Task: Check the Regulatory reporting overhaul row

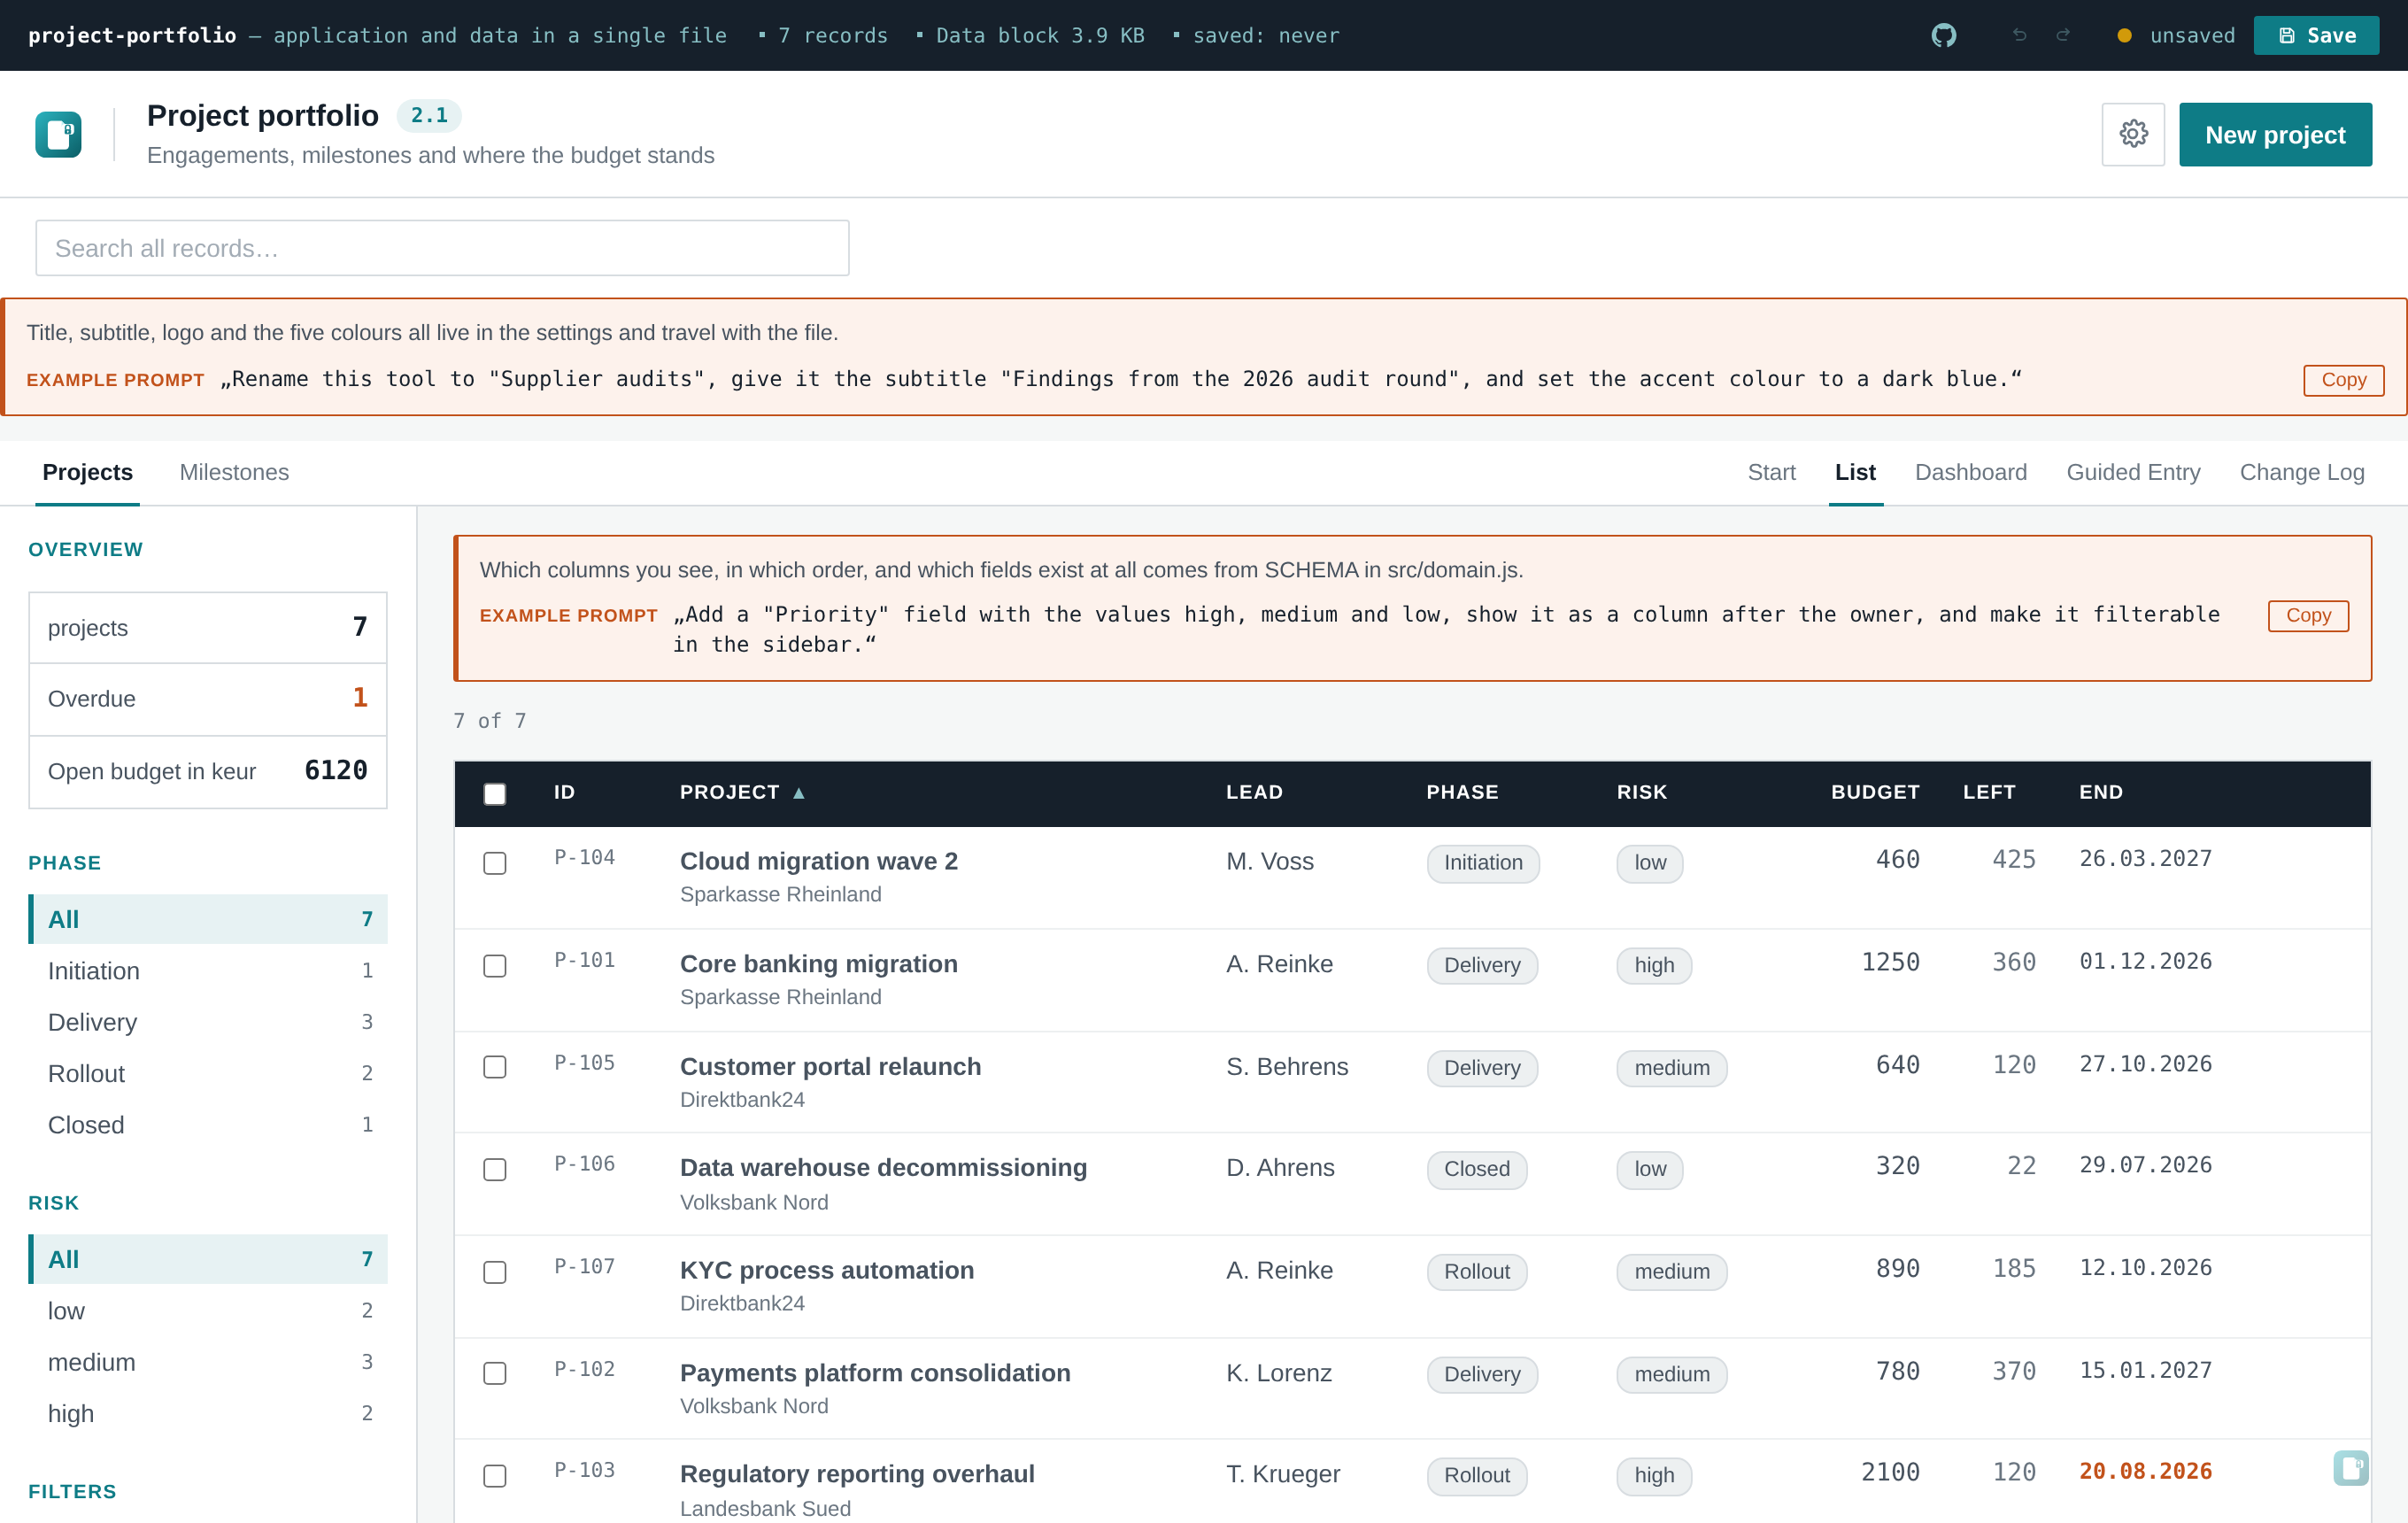Action: pos(495,1476)
